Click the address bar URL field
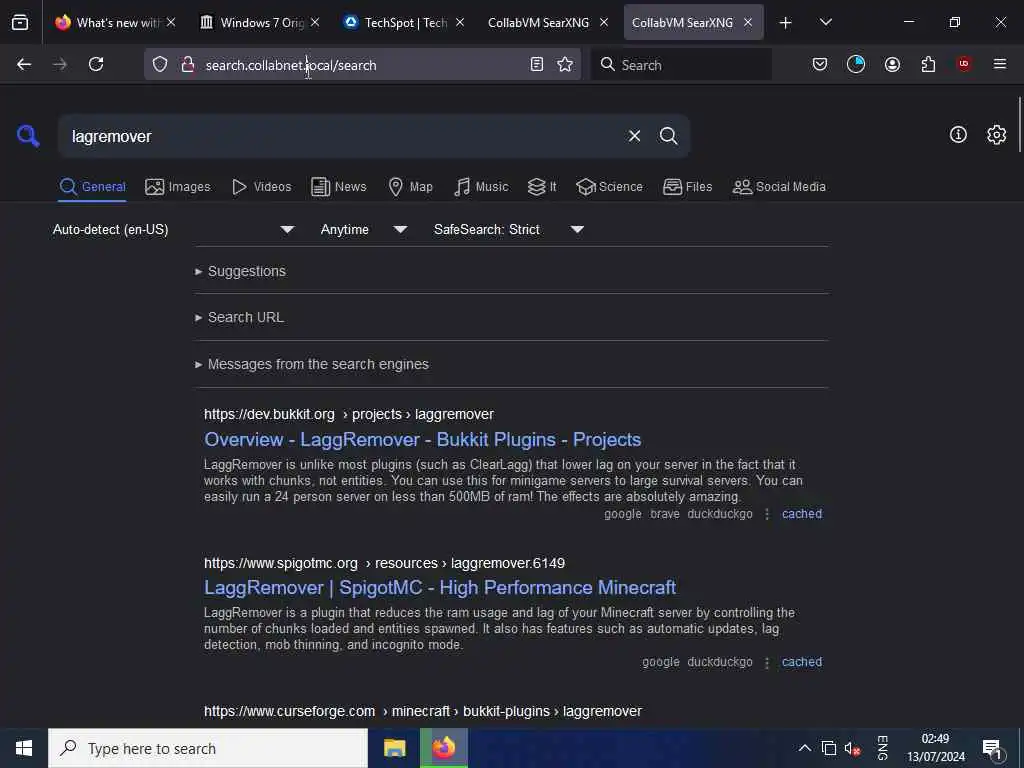The image size is (1024, 768). (x=362, y=65)
